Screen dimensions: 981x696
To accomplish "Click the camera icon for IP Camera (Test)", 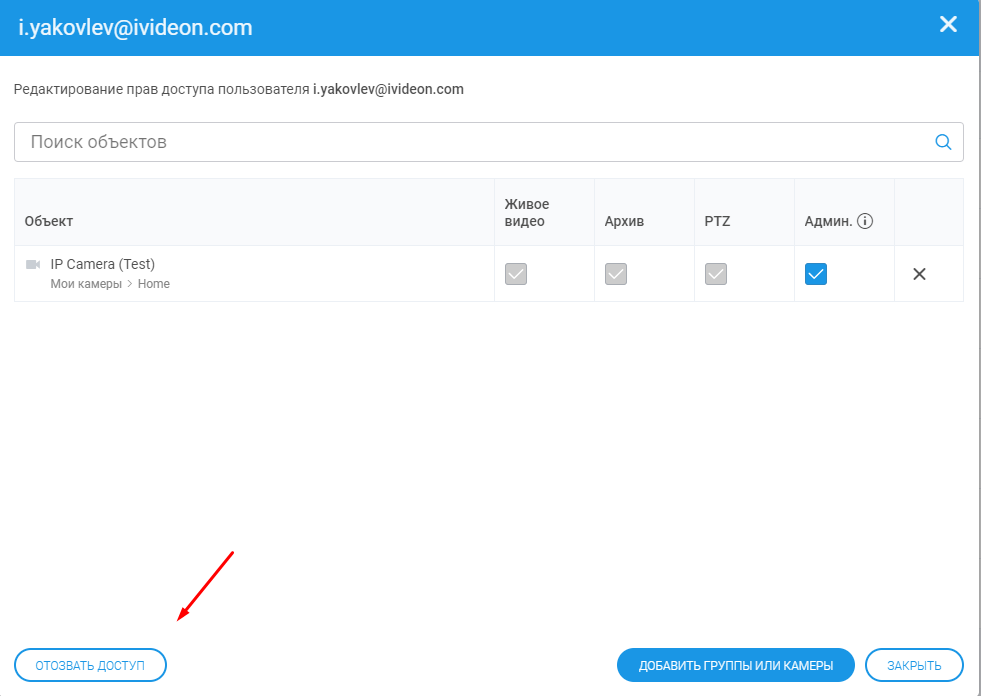I will click(33, 265).
